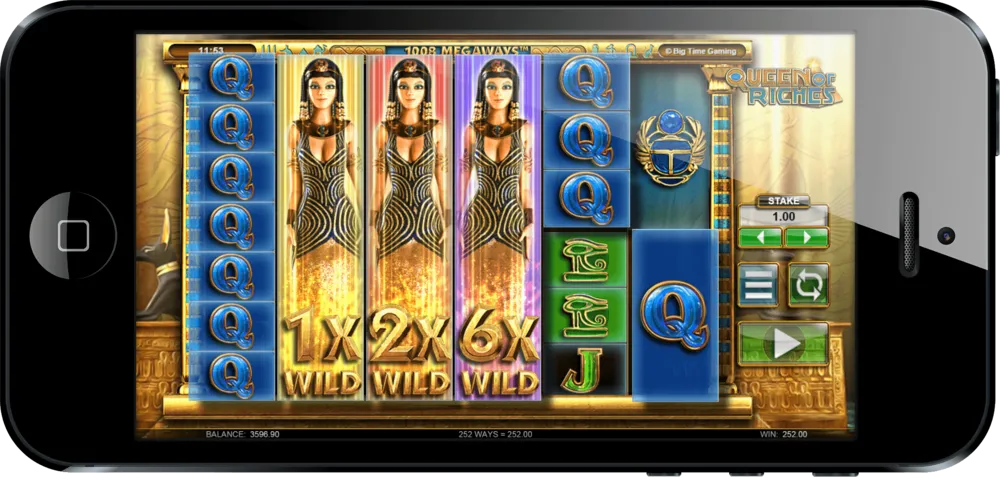The height and width of the screenshot is (477, 1000).
Task: Select the stake amount field showing 1.00
Action: pyautogui.click(x=783, y=216)
